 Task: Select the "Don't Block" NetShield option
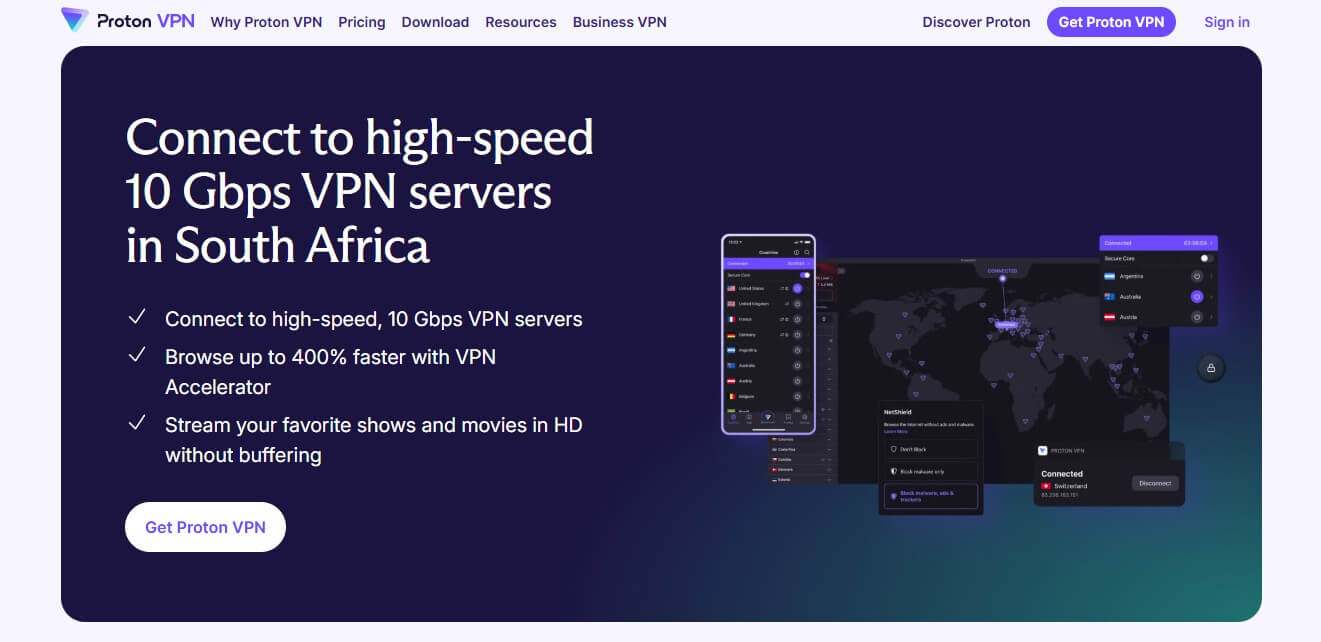pos(914,449)
